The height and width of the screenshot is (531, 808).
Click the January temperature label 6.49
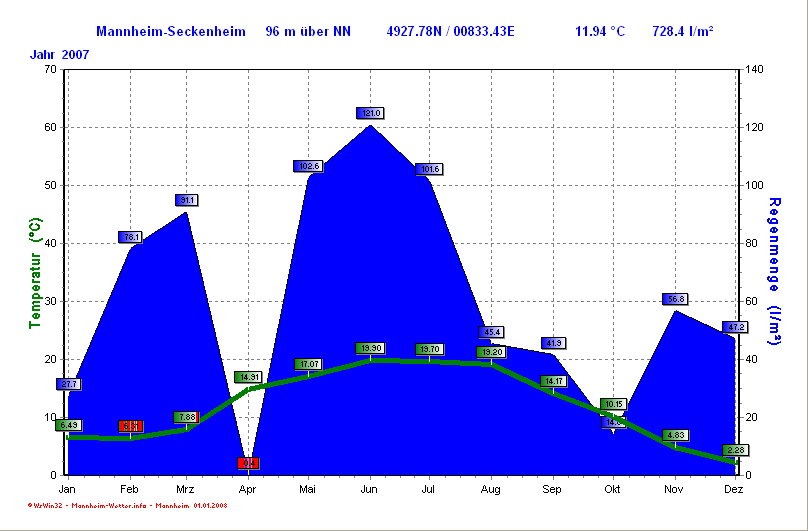68,425
